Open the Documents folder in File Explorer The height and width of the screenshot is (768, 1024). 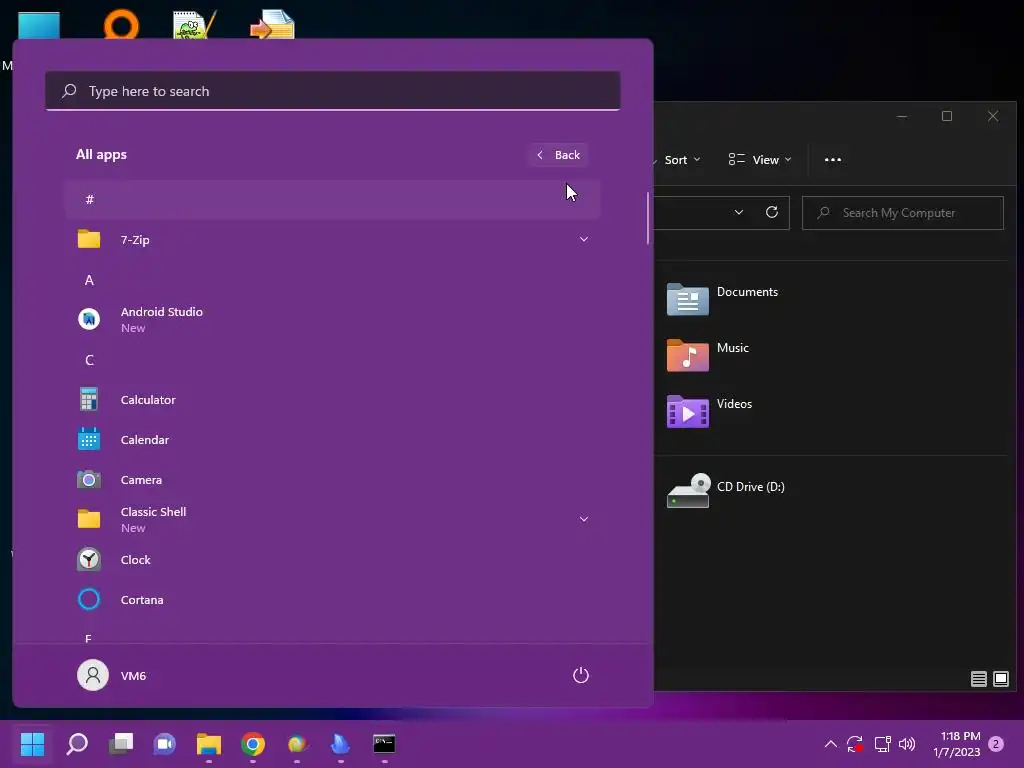[722, 300]
